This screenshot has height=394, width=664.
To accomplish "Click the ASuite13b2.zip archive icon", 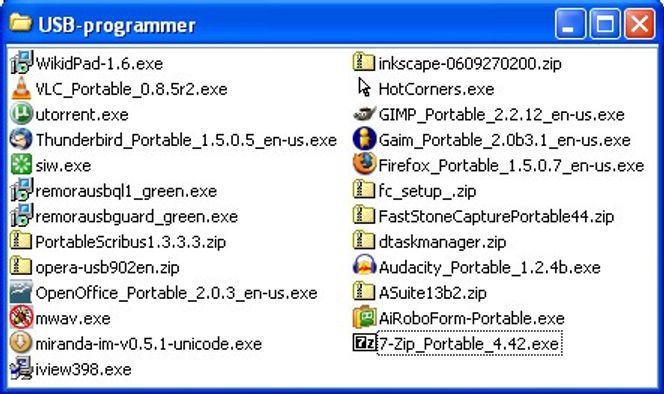I will pos(364,292).
